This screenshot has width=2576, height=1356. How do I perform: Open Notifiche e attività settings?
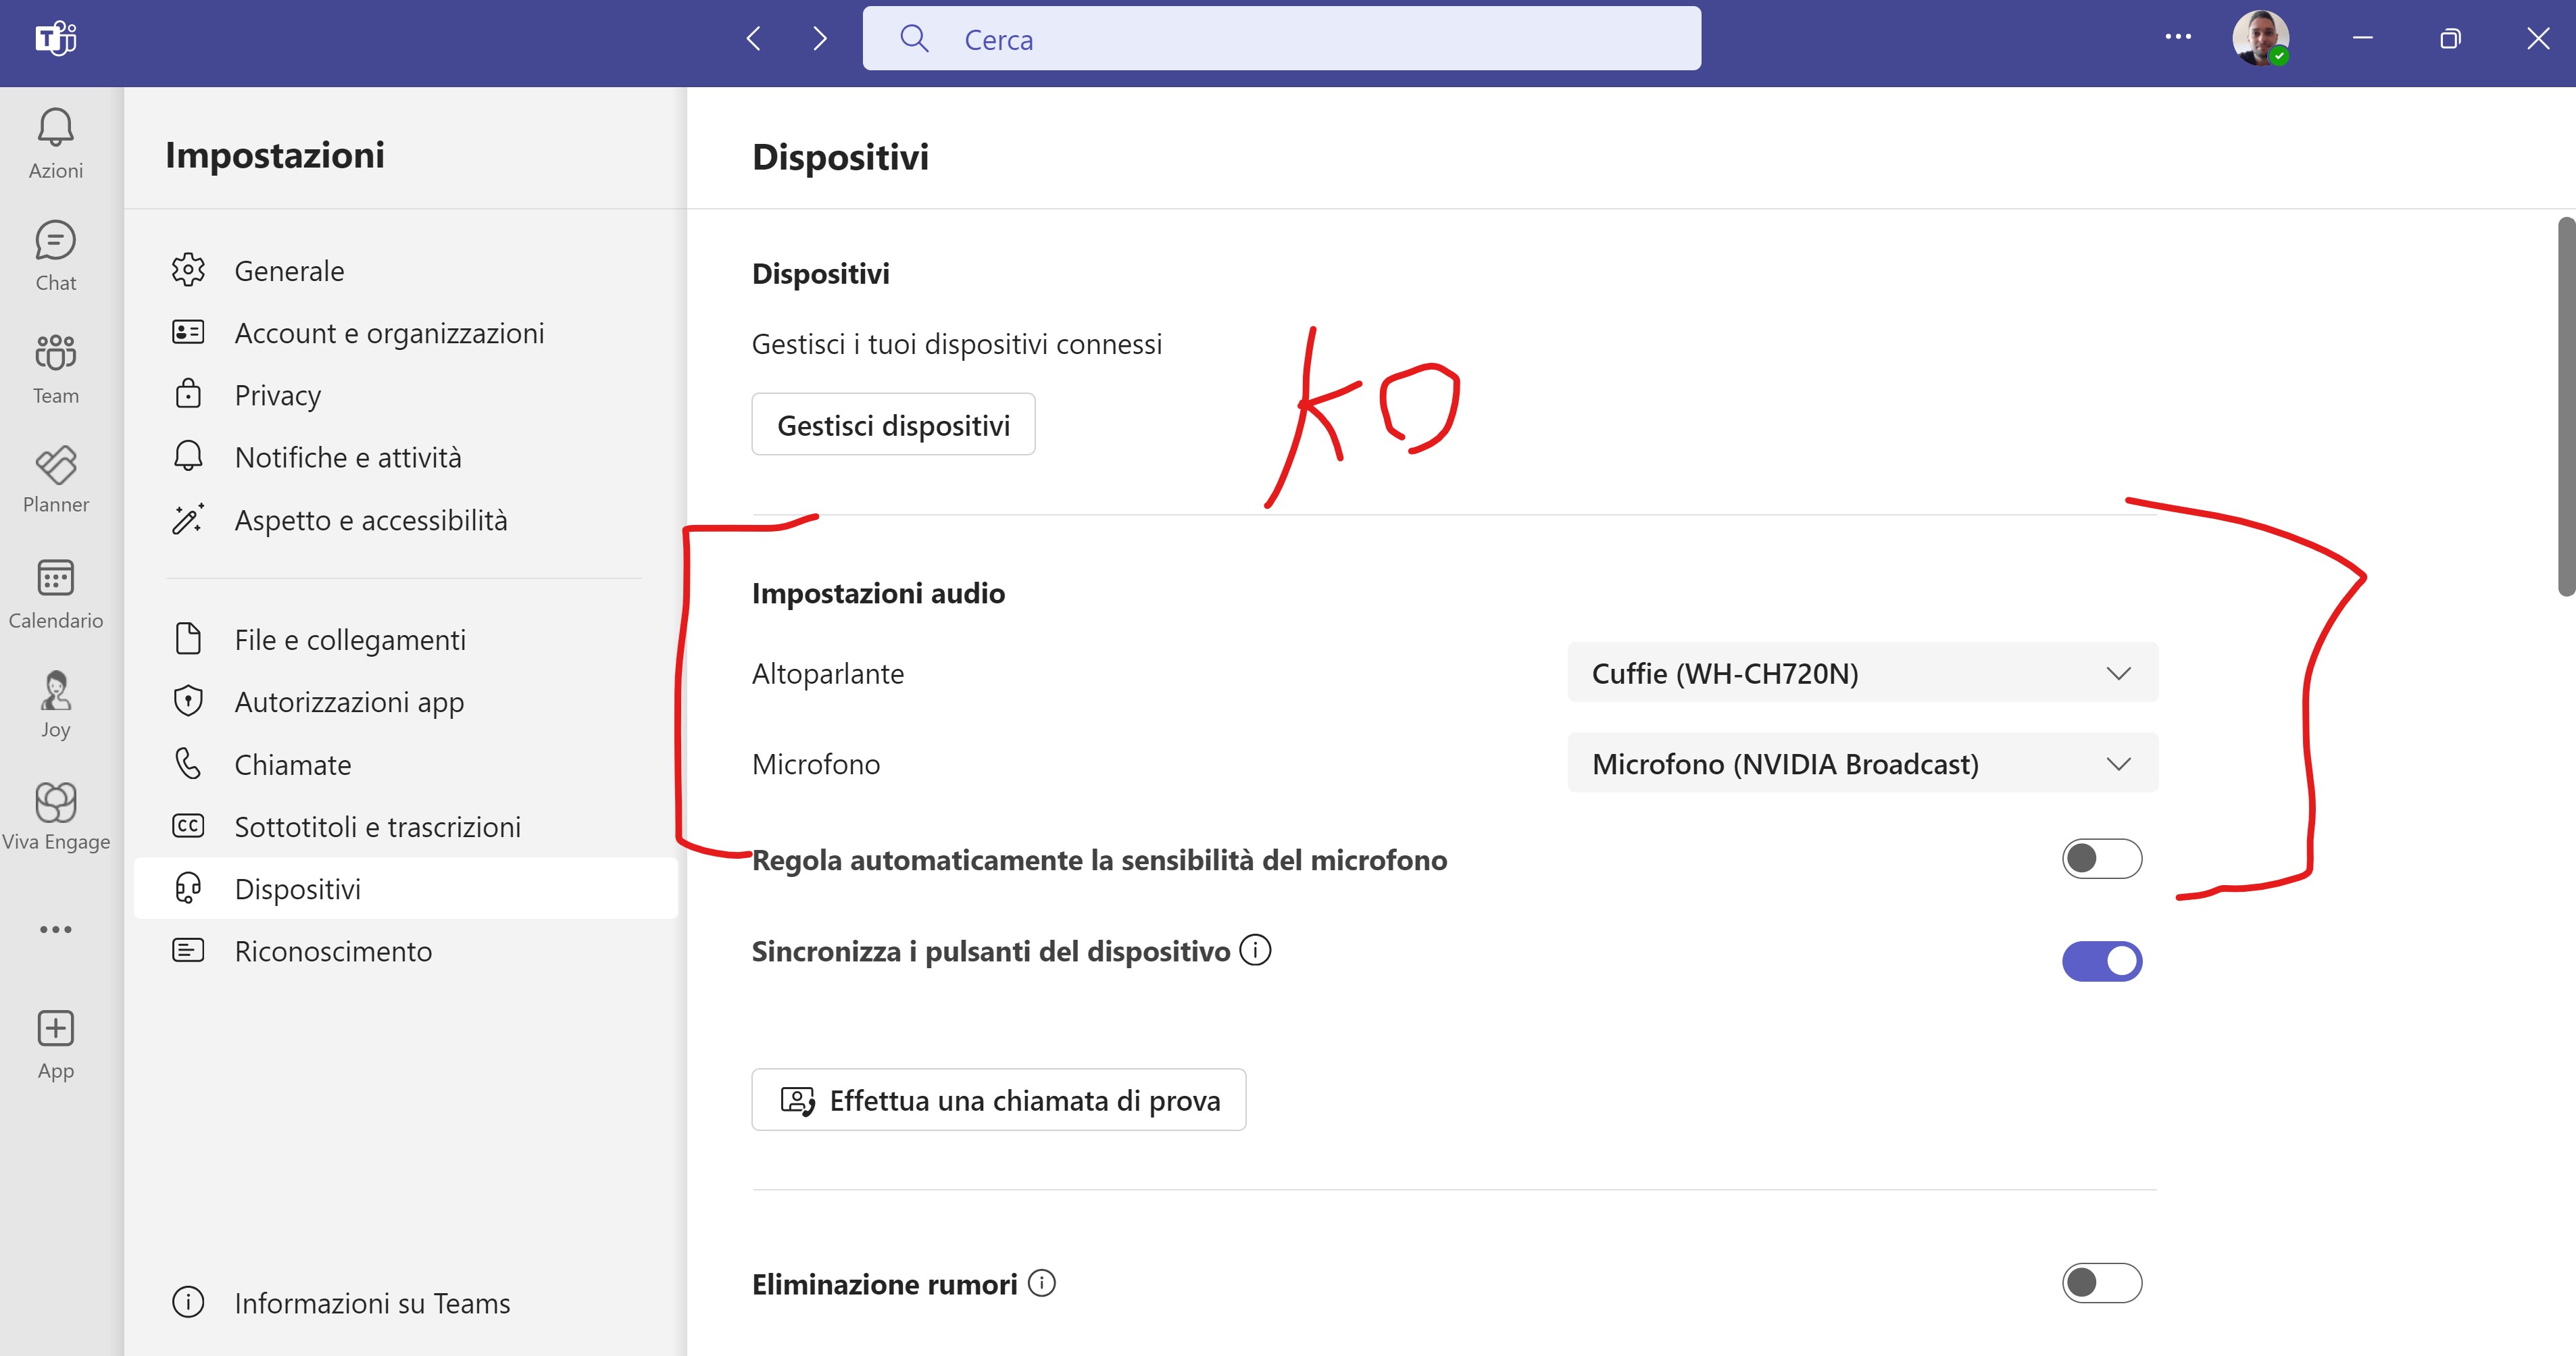click(406, 457)
